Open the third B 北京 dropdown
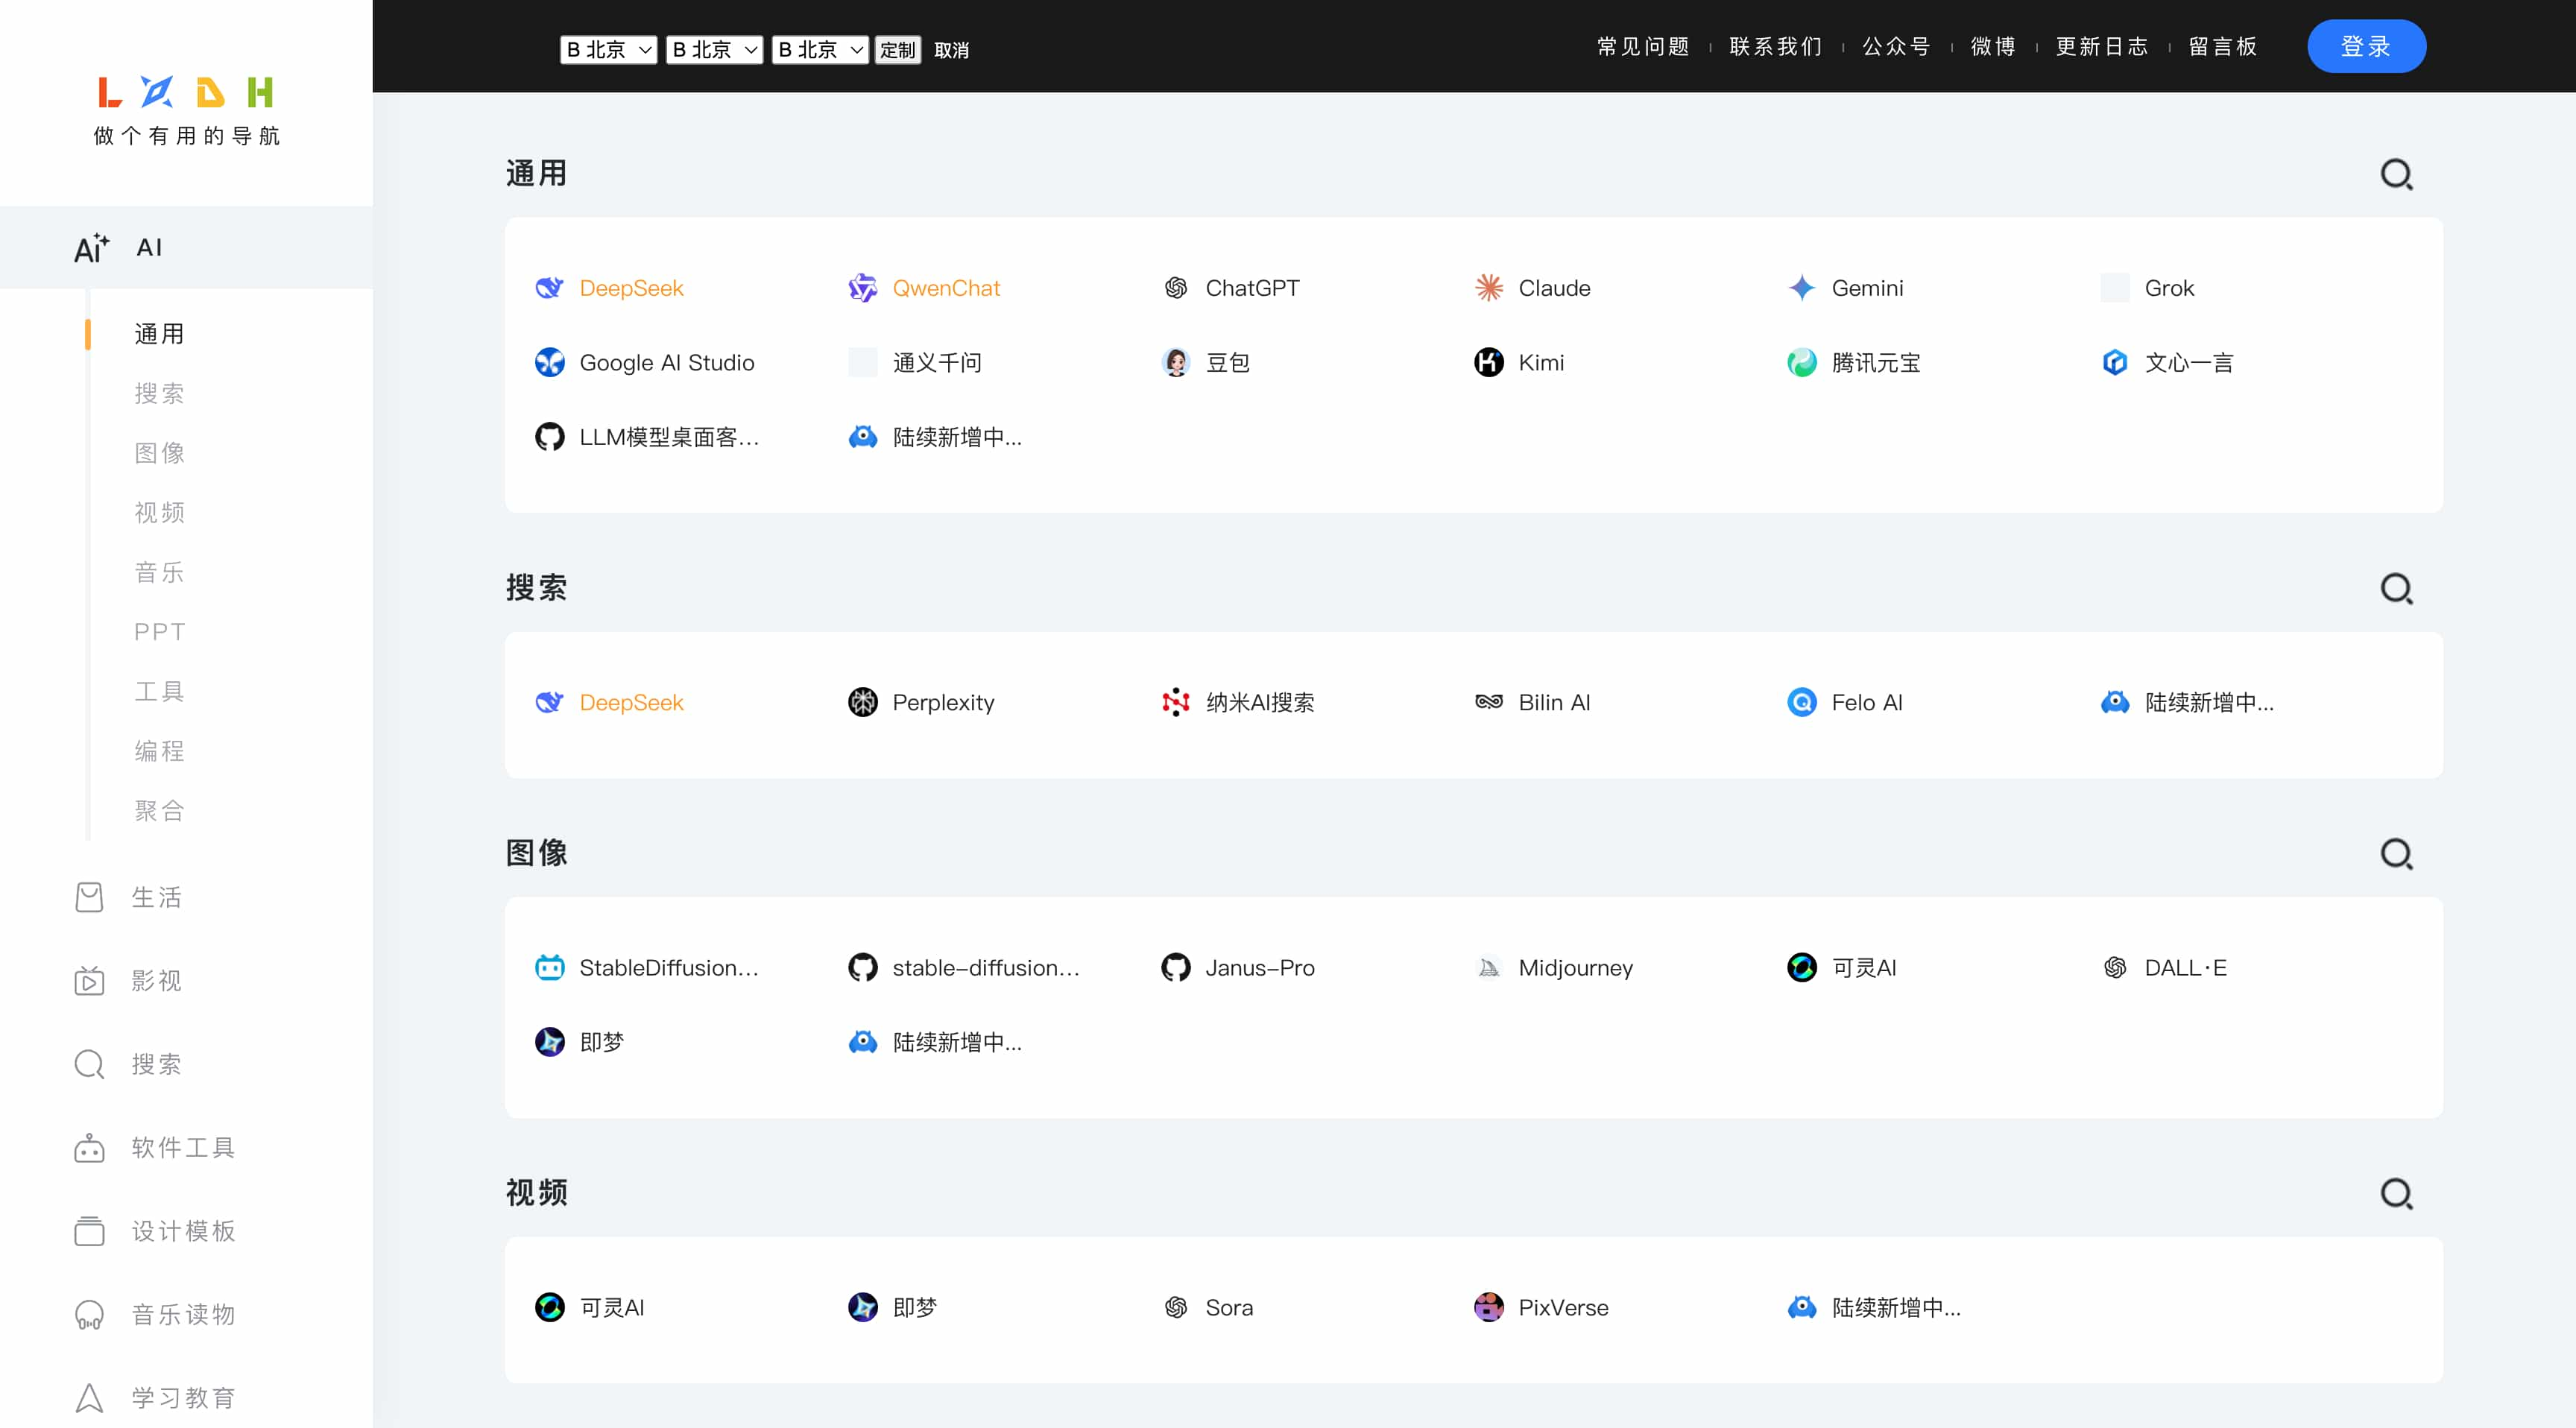Image resolution: width=2576 pixels, height=1428 pixels. [820, 50]
